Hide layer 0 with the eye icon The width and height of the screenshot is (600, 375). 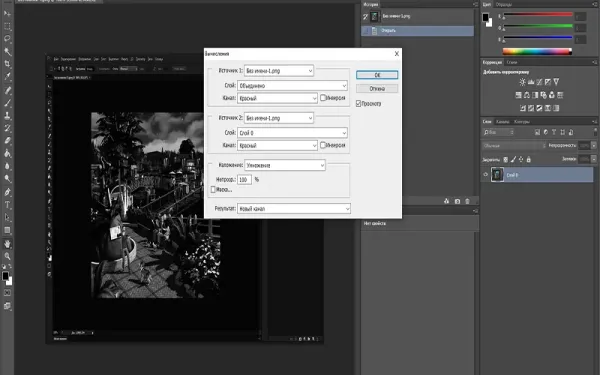point(486,174)
